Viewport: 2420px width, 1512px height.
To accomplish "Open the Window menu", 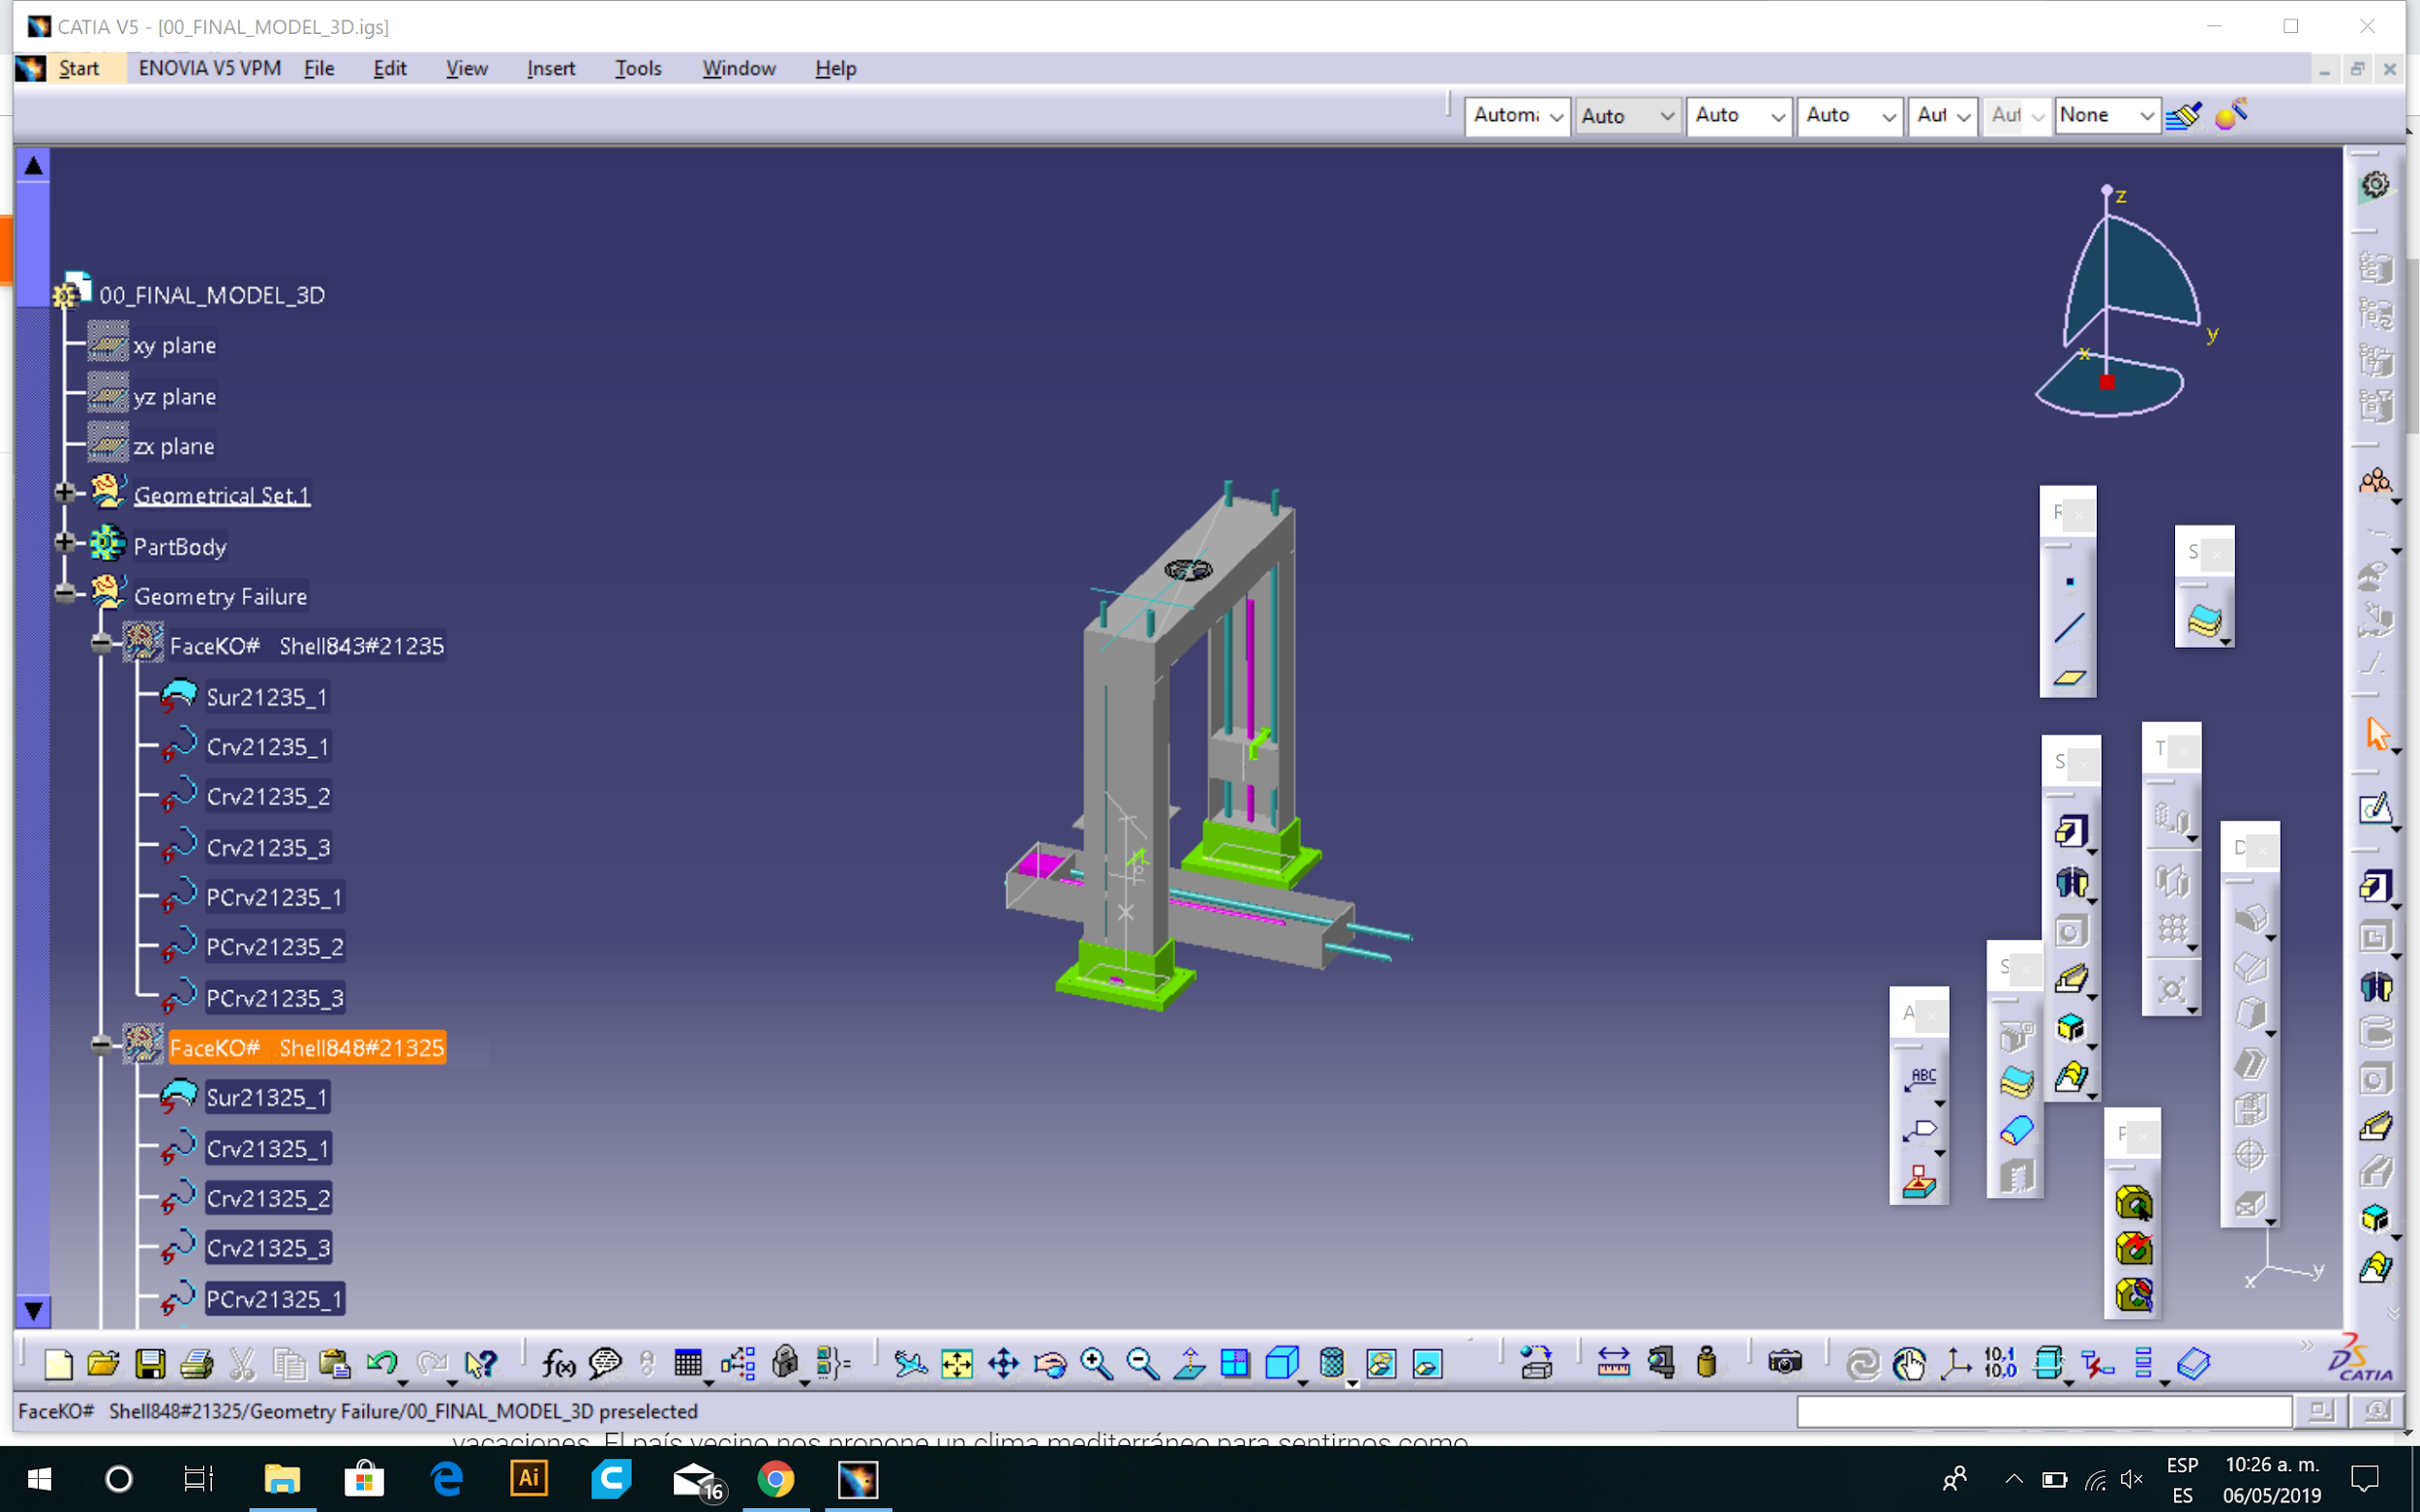I will pos(739,68).
